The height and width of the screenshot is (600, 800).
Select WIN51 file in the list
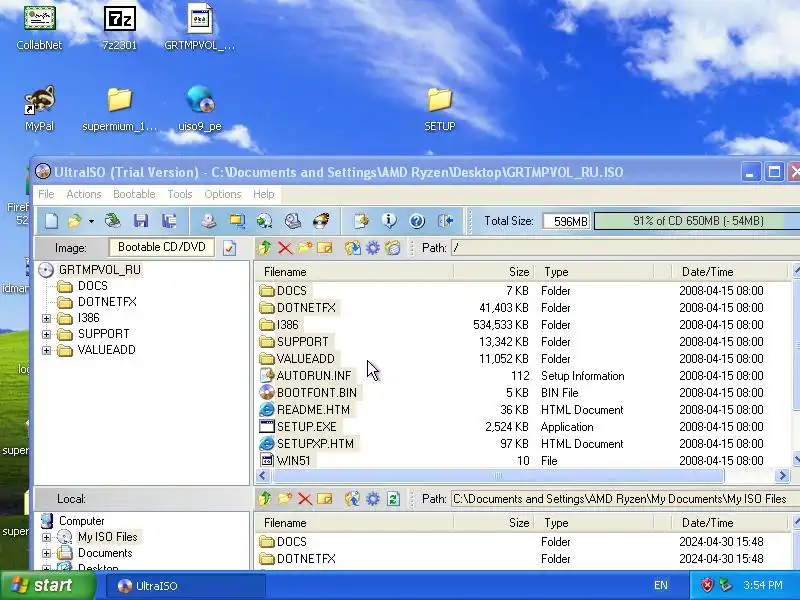293,461
